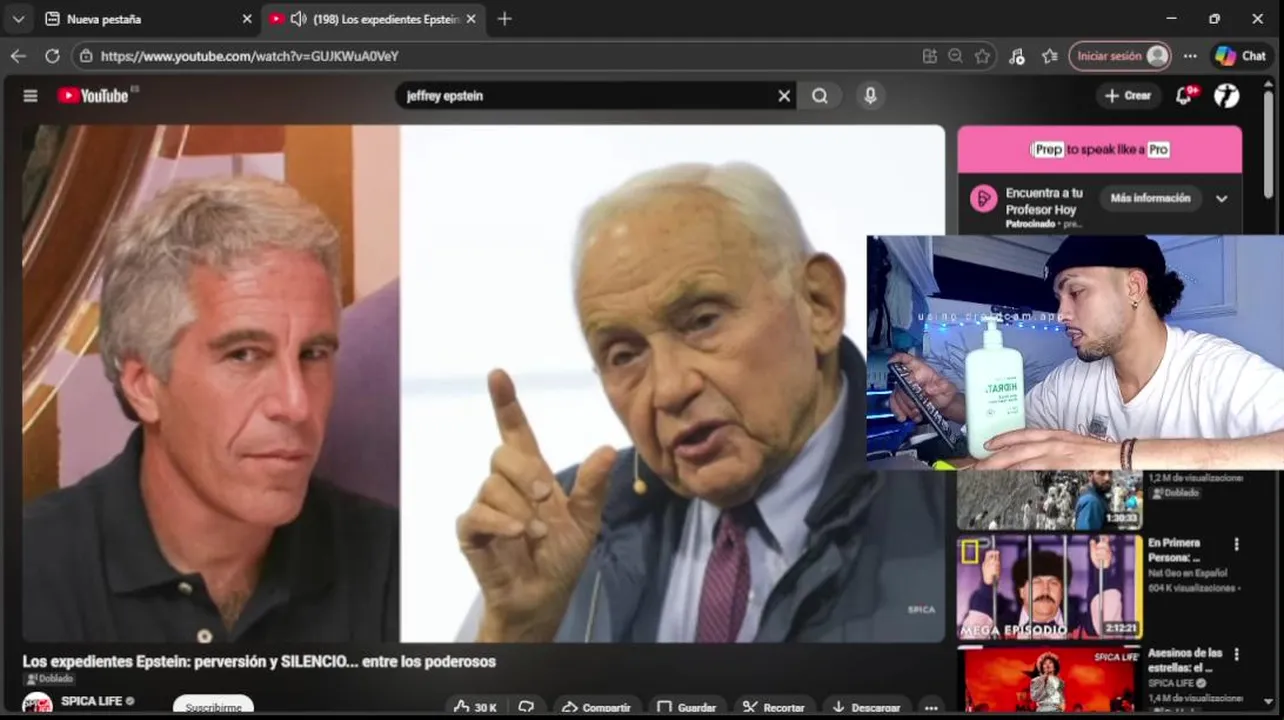This screenshot has width=1284, height=720.
Task: Click the En Primera Persona title text
Action: (x=1174, y=550)
